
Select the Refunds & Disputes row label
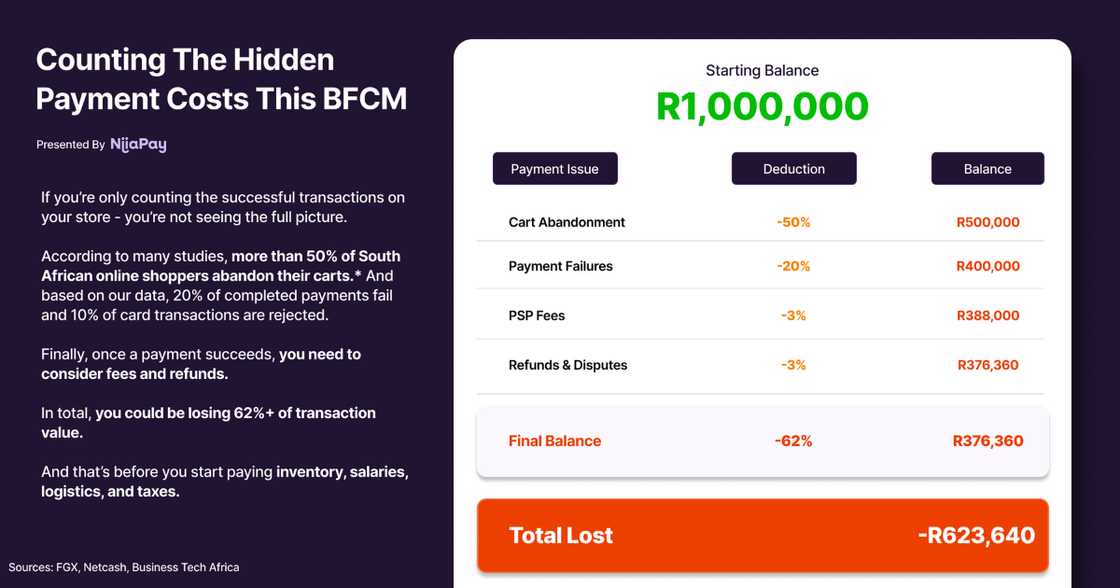[x=567, y=365]
